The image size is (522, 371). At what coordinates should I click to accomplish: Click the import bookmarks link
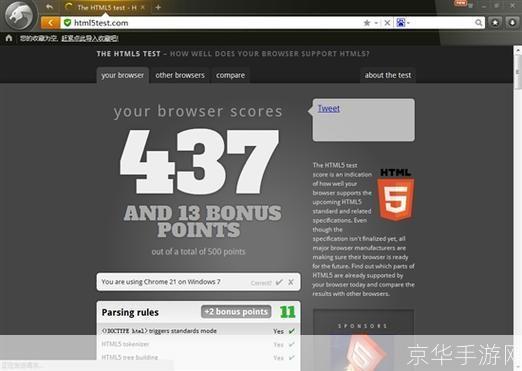(90, 38)
